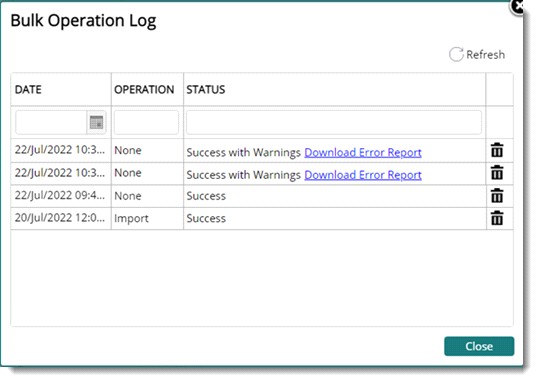This screenshot has height=382, width=538.
Task: Delete the 22/Jul/2022 09:4... log entry
Action: coord(497,196)
